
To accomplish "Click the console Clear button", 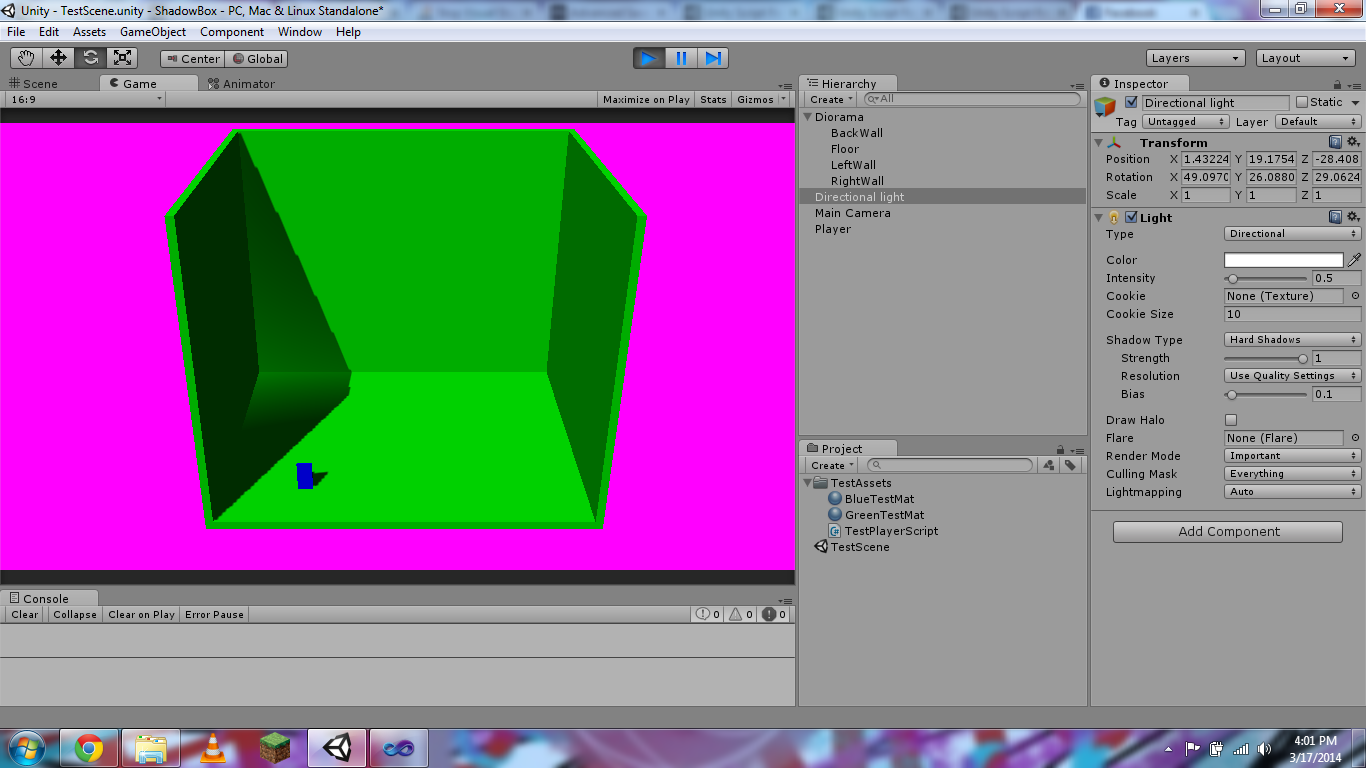I will coord(25,614).
